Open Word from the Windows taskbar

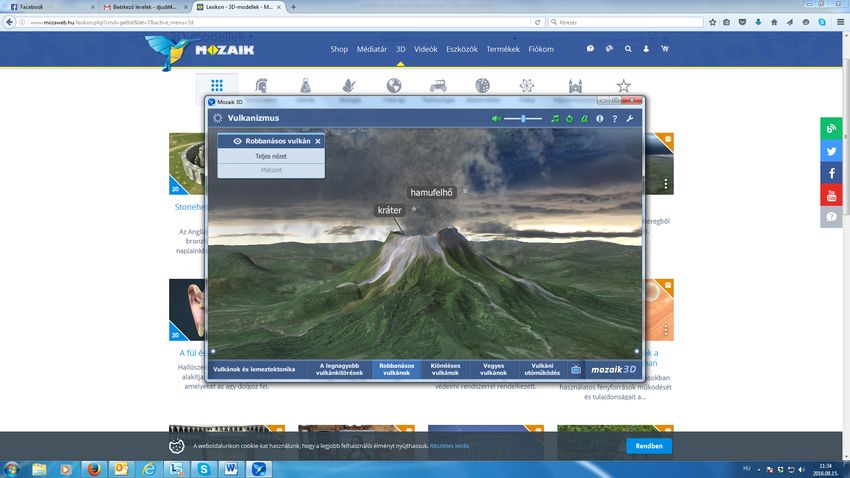click(x=231, y=469)
